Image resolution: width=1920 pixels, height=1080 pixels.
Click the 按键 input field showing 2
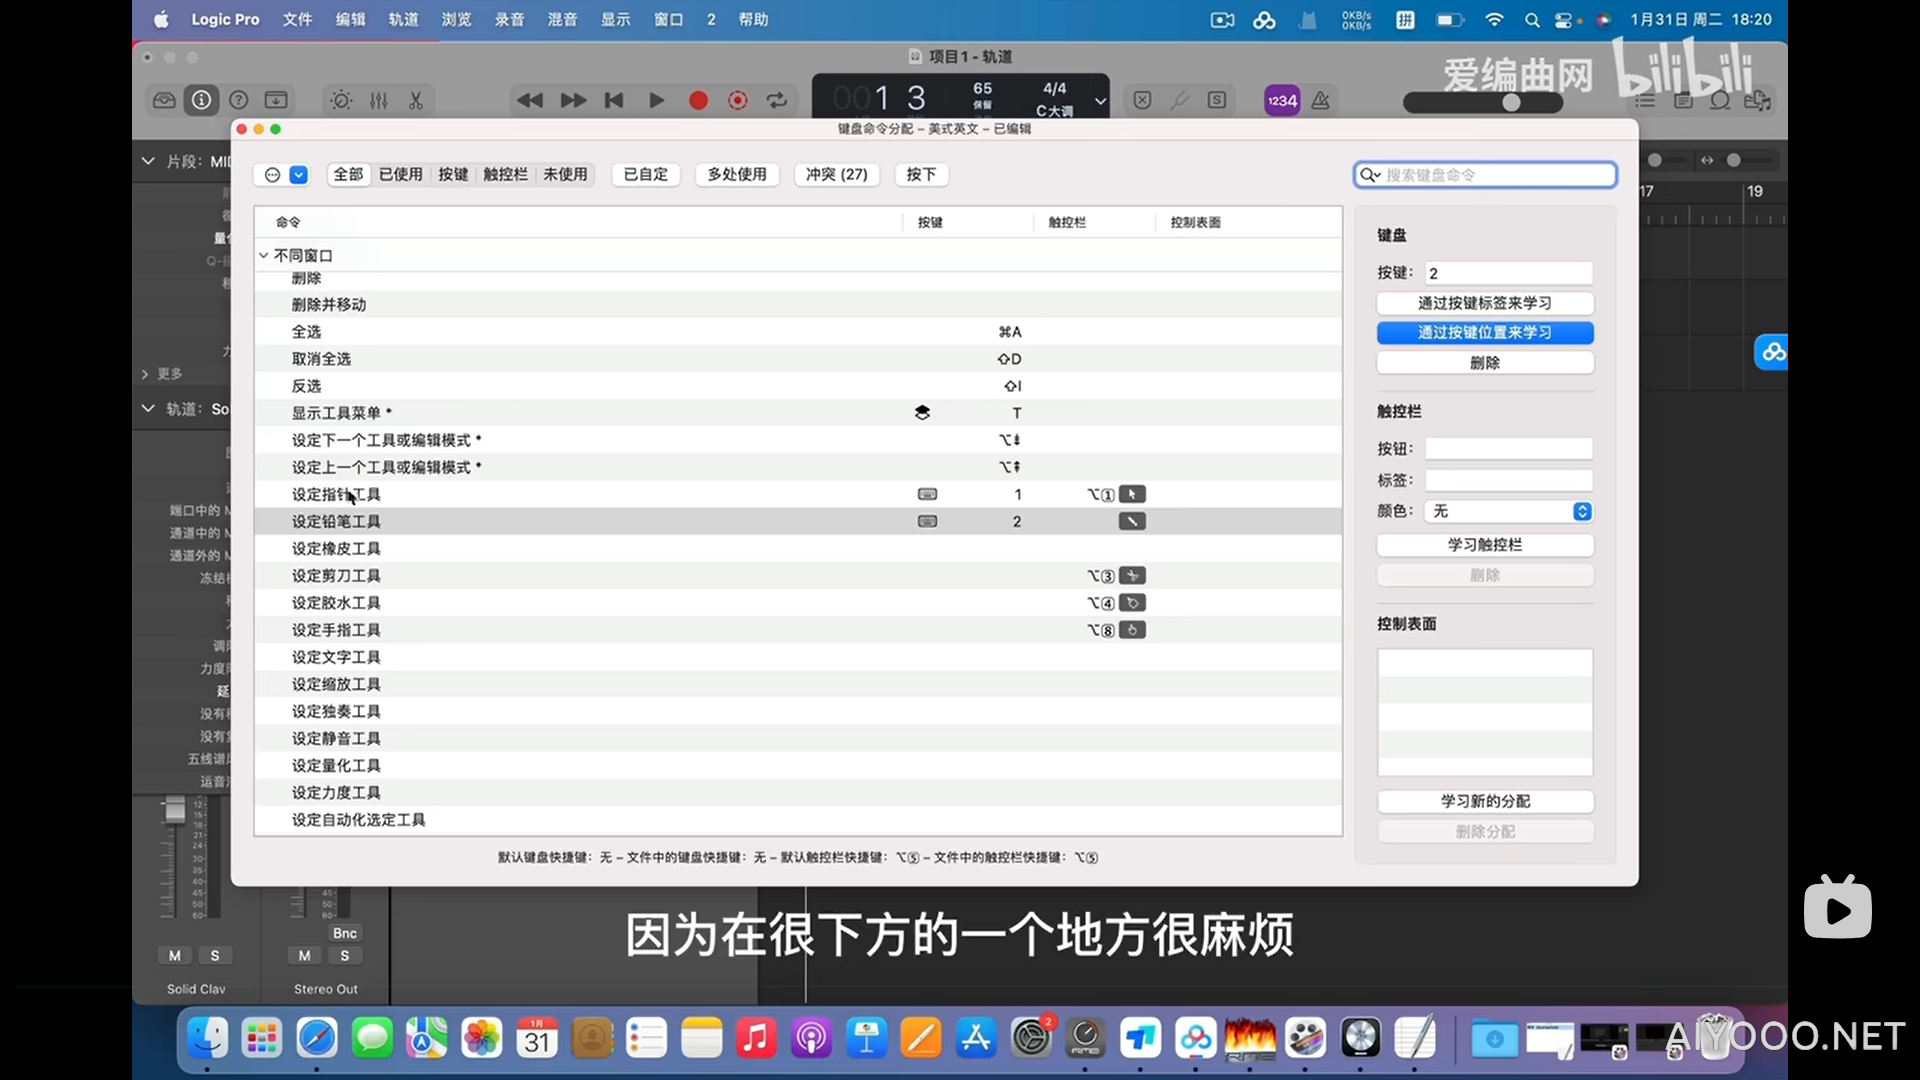pos(1508,273)
